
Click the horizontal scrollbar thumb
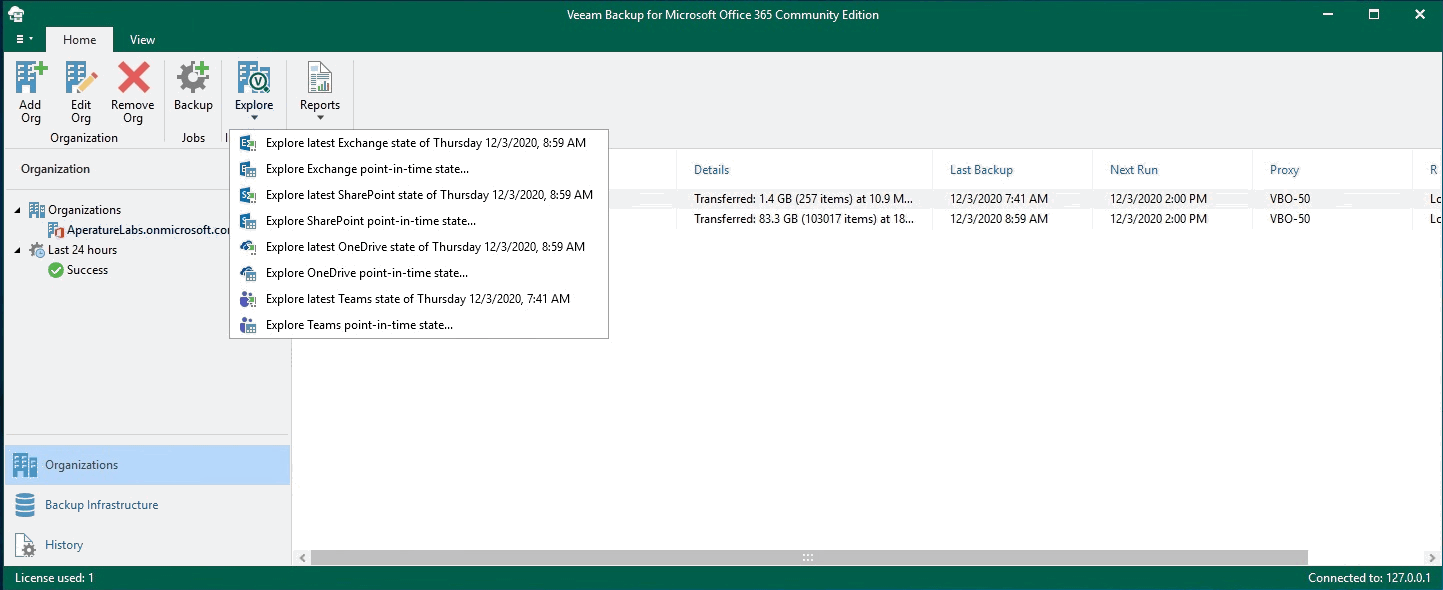coord(808,557)
